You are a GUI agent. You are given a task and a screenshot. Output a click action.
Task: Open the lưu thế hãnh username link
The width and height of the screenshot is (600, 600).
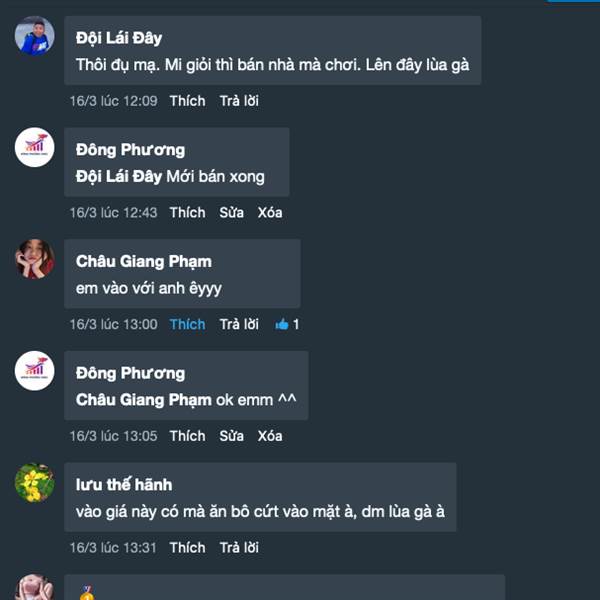point(124,485)
